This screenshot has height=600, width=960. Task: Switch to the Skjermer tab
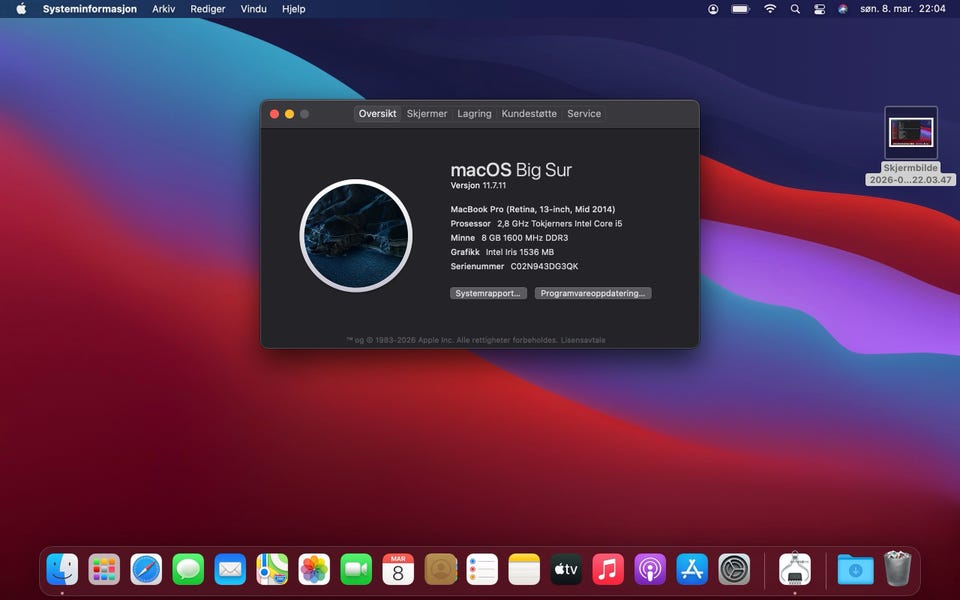pos(427,114)
